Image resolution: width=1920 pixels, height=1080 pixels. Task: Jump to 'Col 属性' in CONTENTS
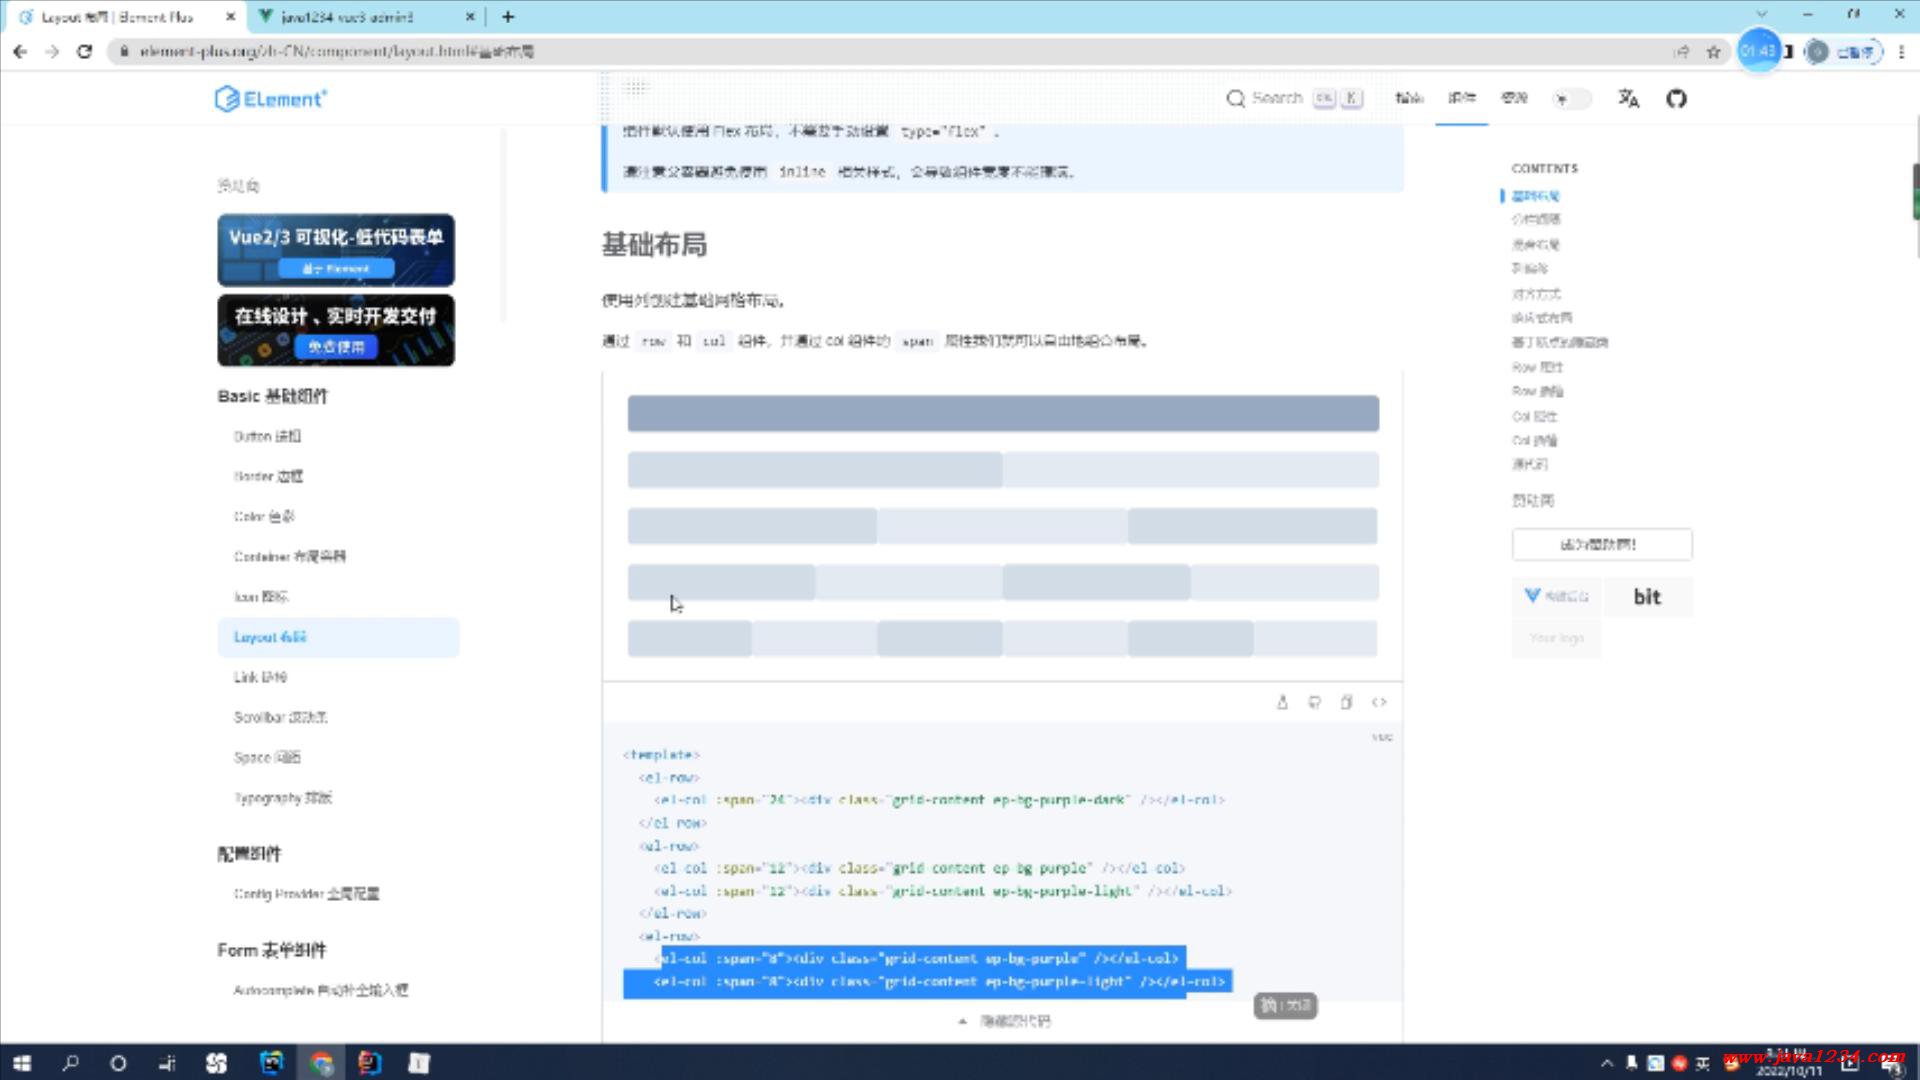(x=1534, y=416)
